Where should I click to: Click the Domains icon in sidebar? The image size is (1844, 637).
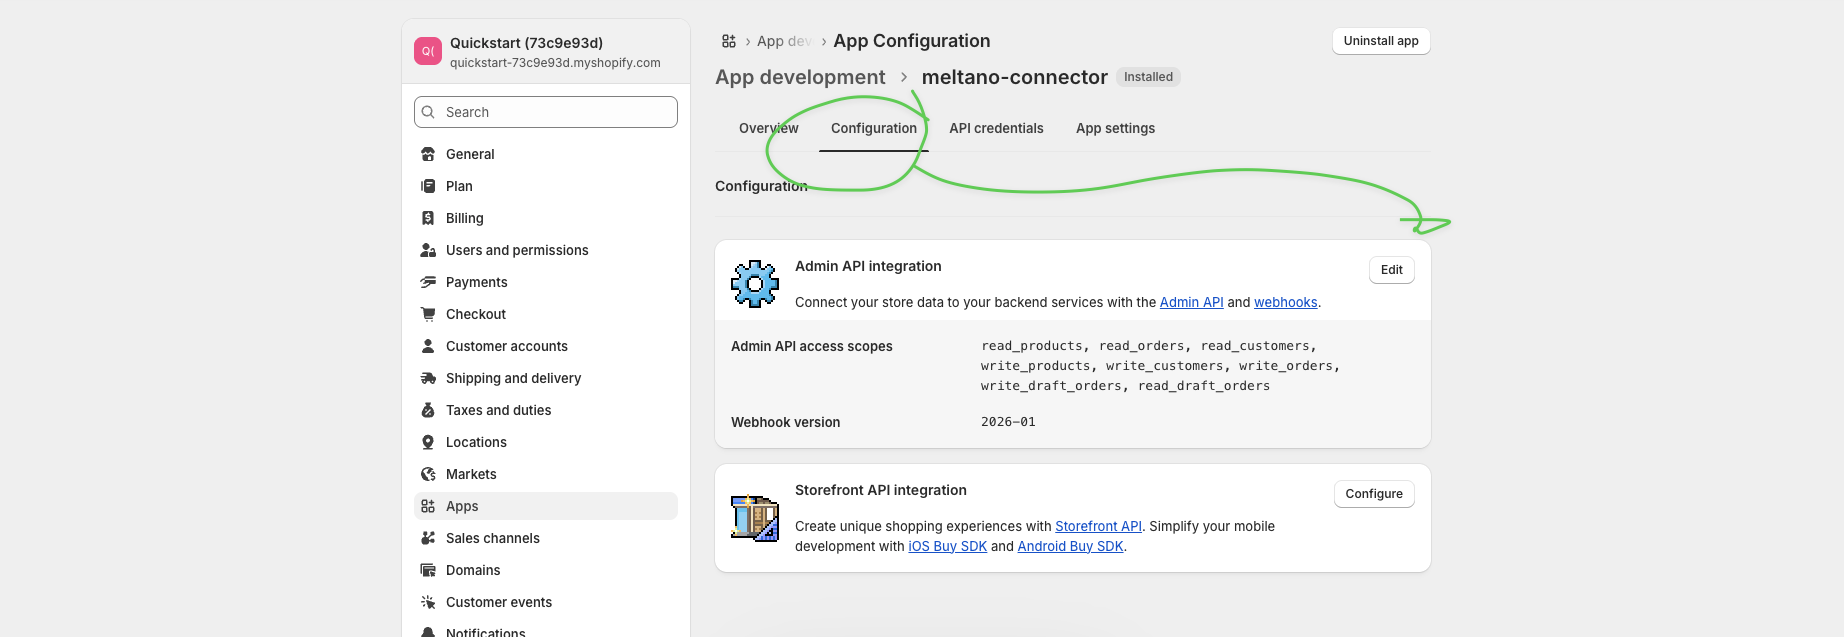[428, 570]
